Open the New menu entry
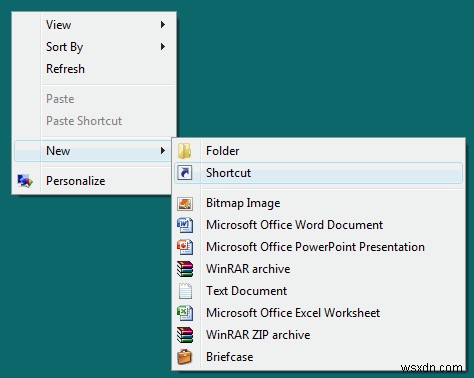 [93, 151]
